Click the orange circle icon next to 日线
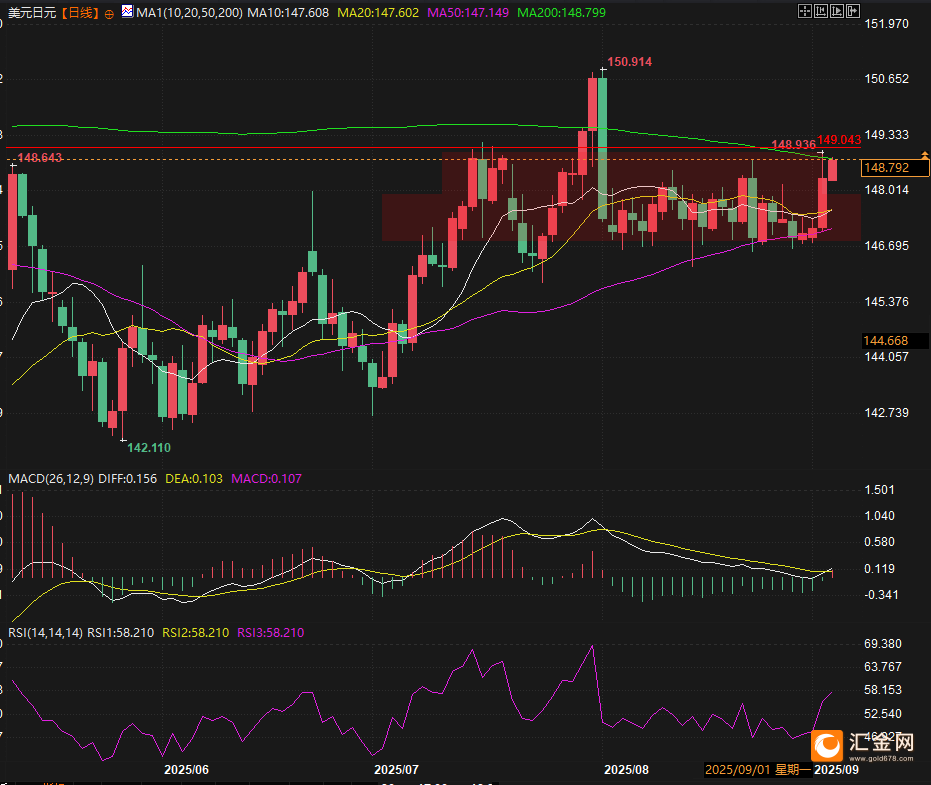This screenshot has width=931, height=785. [x=108, y=14]
